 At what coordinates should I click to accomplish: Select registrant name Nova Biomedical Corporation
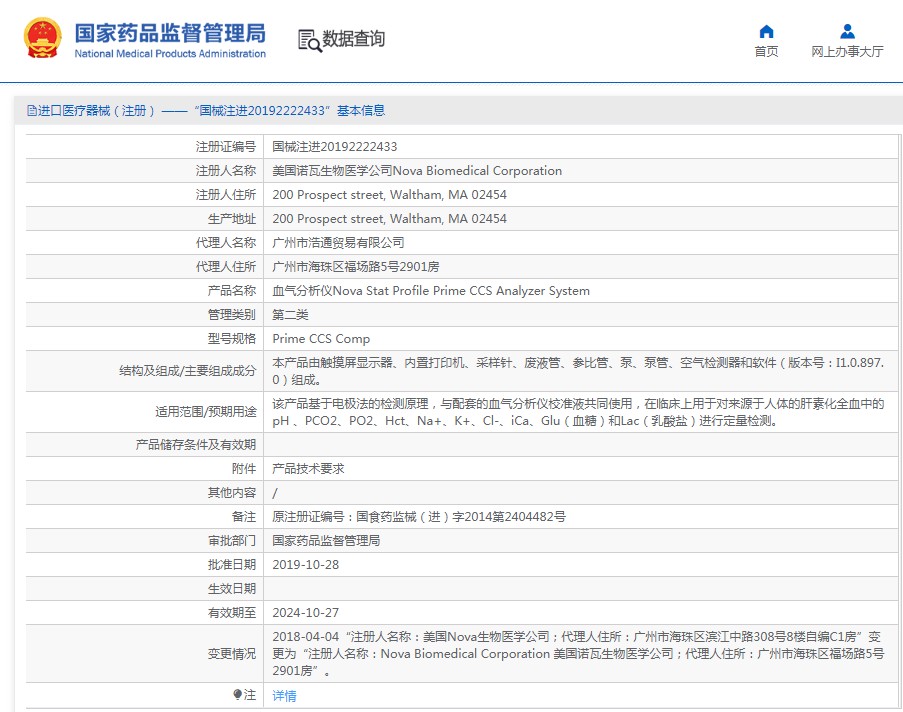tap(417, 171)
